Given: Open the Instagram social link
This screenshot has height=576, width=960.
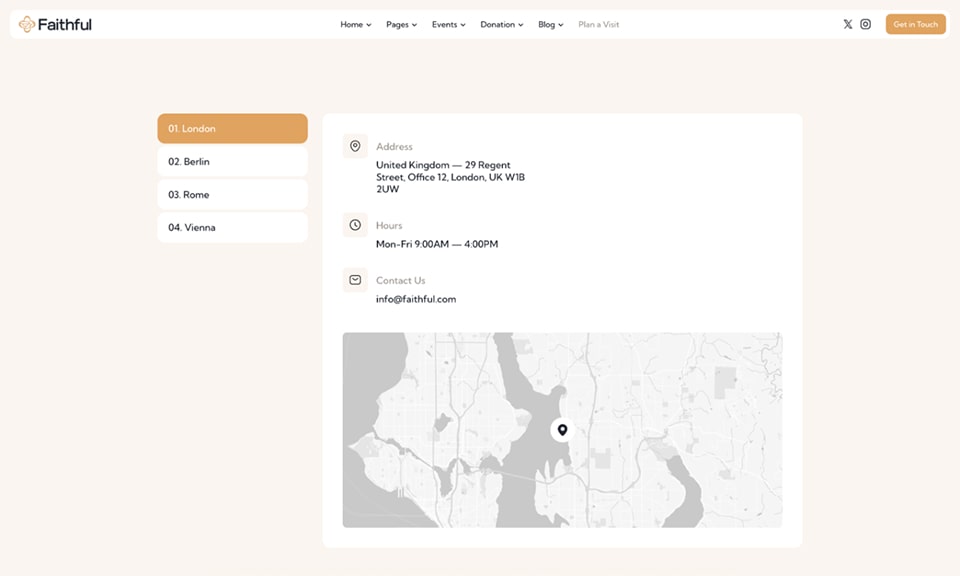Looking at the screenshot, I should point(865,24).
